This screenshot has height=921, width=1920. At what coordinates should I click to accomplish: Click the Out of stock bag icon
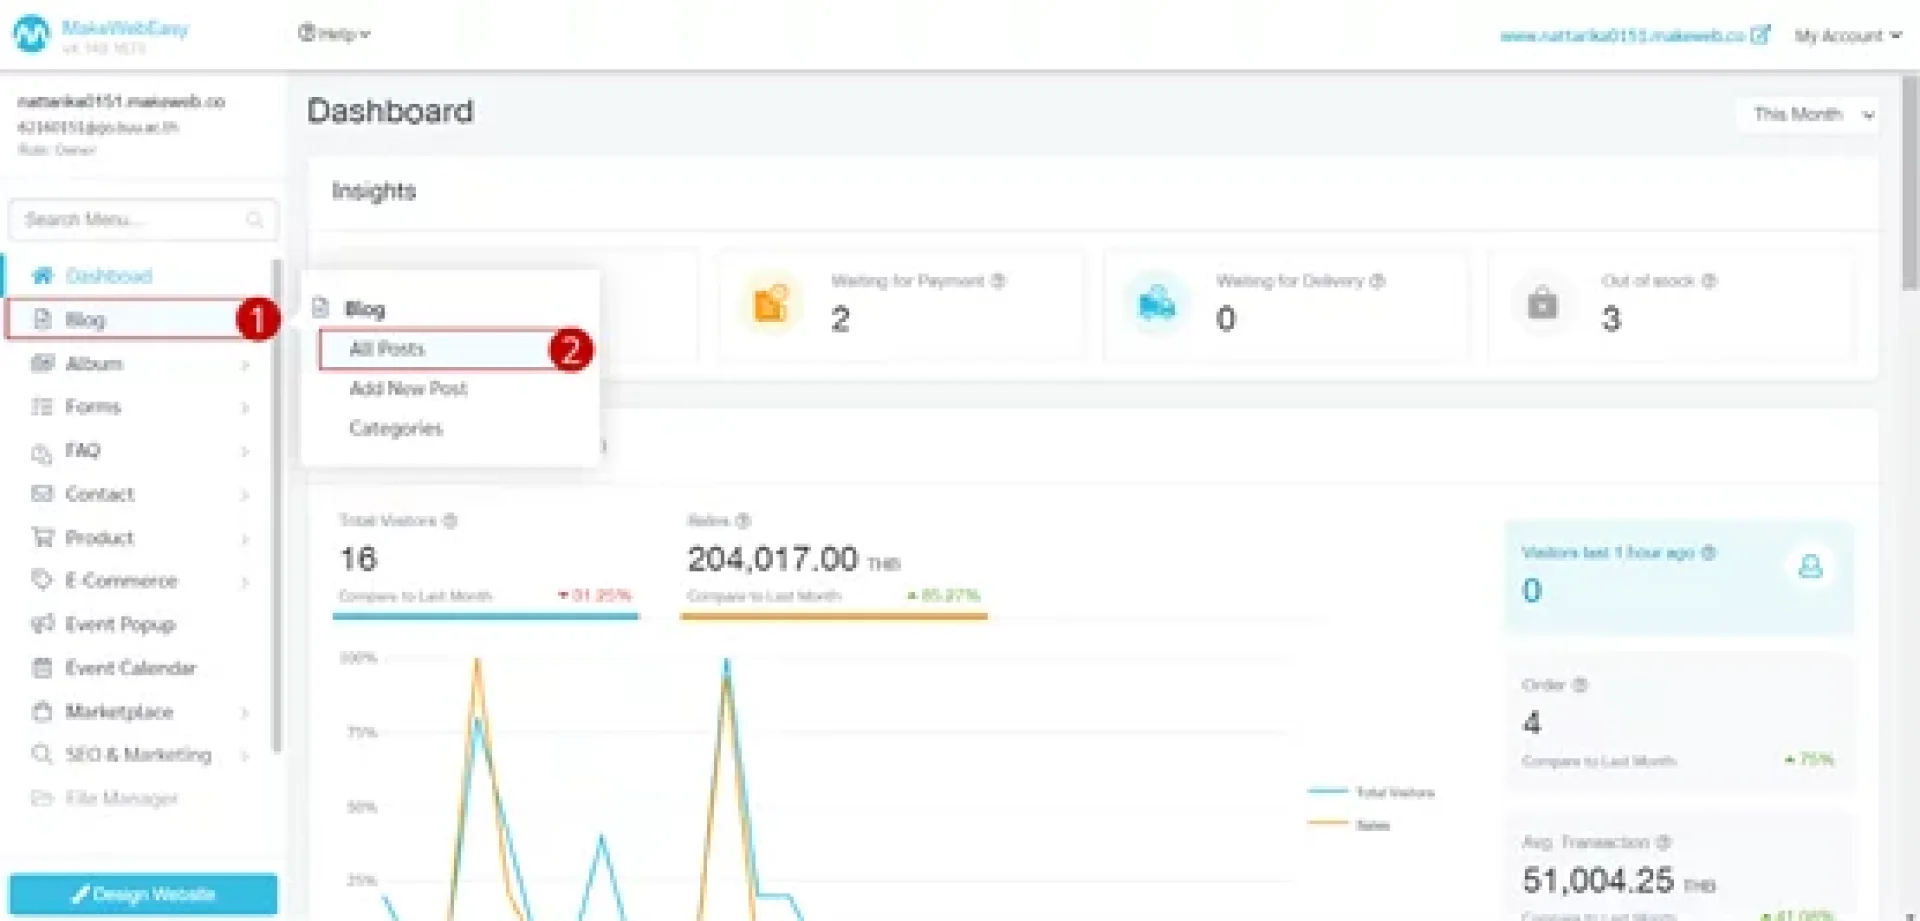point(1542,303)
